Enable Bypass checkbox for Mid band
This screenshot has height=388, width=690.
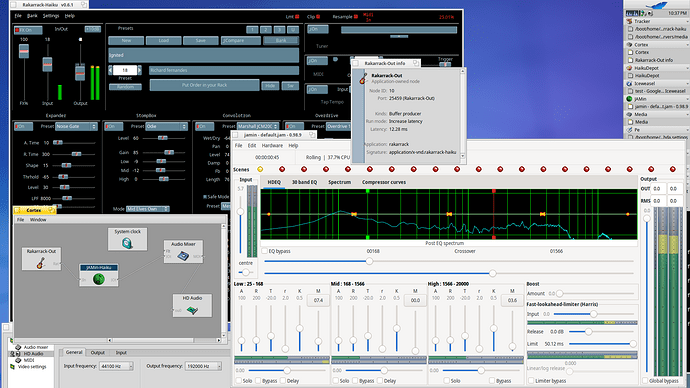pos(355,381)
